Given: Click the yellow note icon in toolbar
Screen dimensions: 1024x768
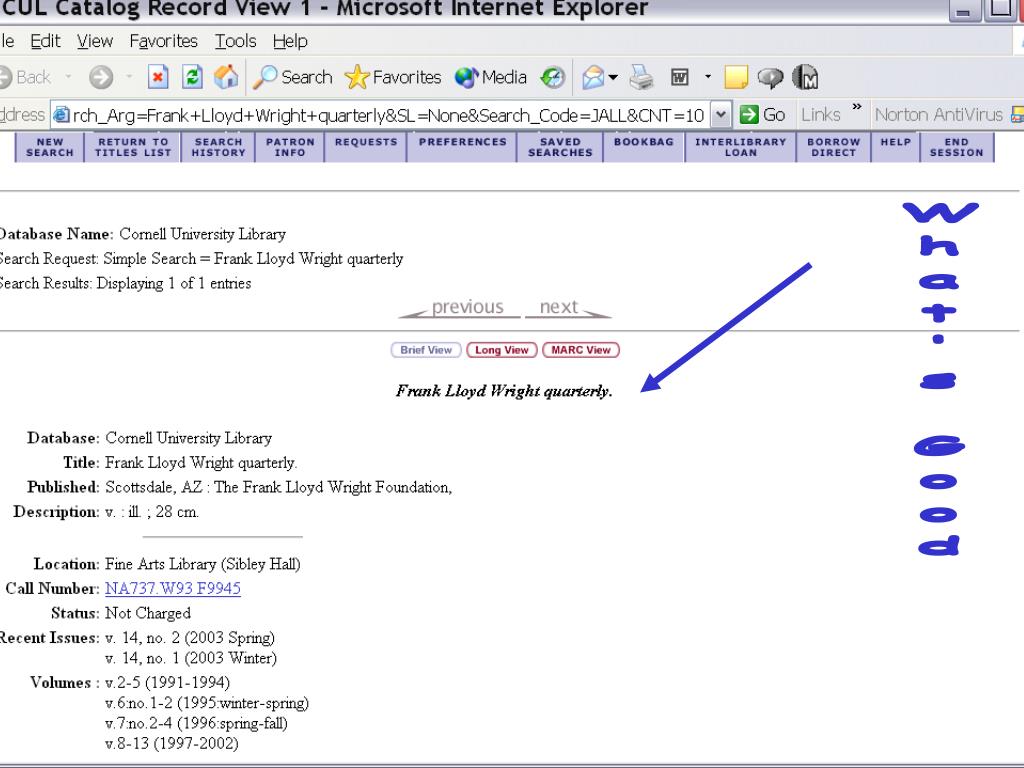Looking at the screenshot, I should (736, 77).
